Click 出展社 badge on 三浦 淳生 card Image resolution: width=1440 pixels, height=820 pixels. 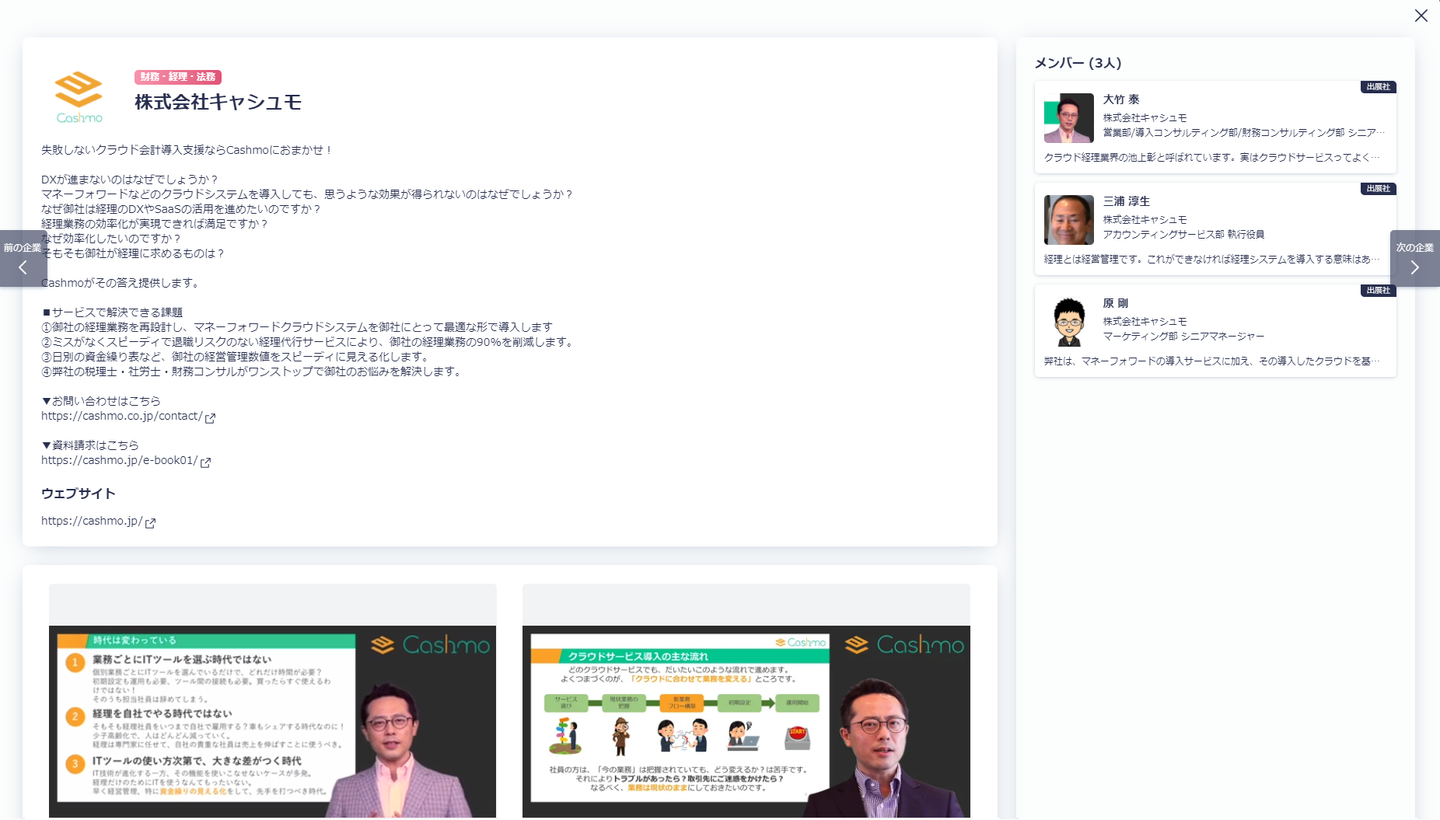pyautogui.click(x=1378, y=189)
